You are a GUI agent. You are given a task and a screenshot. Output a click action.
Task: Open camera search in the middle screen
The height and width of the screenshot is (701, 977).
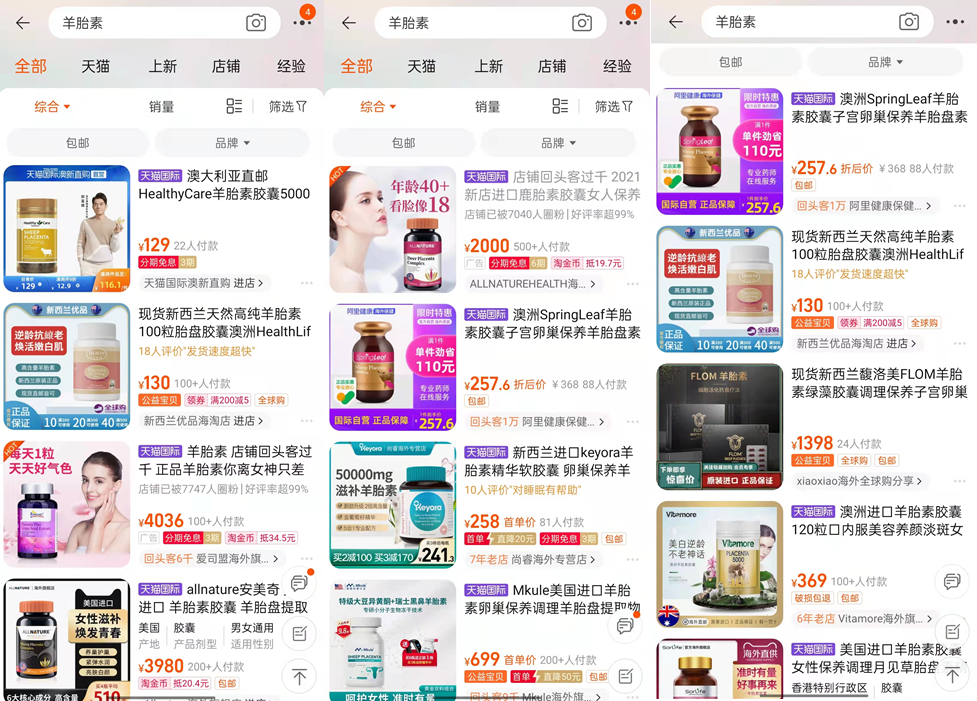click(582, 23)
